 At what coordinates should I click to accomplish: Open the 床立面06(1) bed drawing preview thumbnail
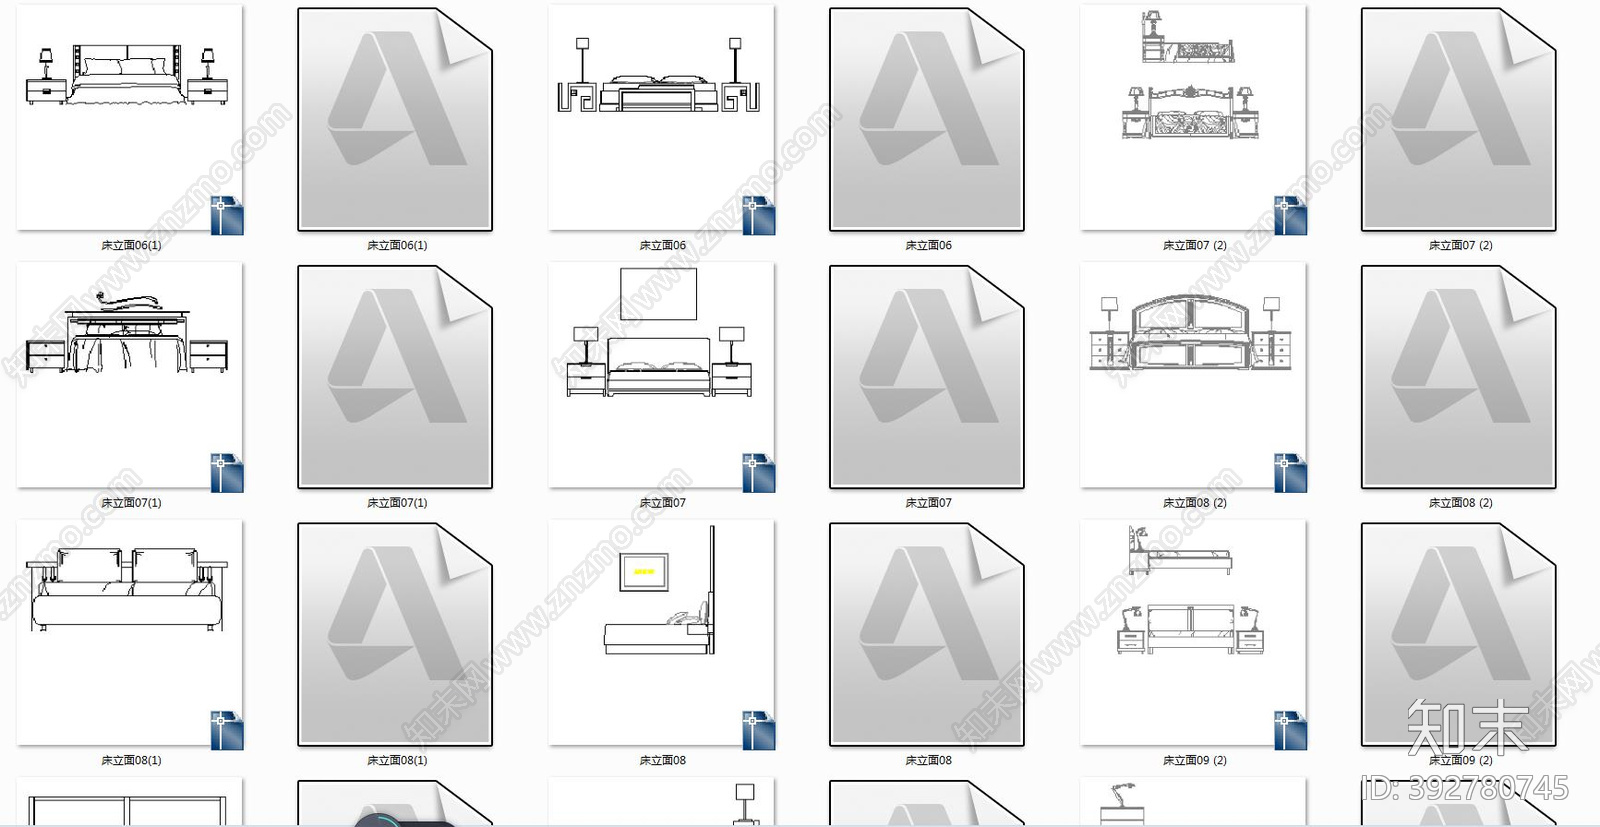click(130, 118)
